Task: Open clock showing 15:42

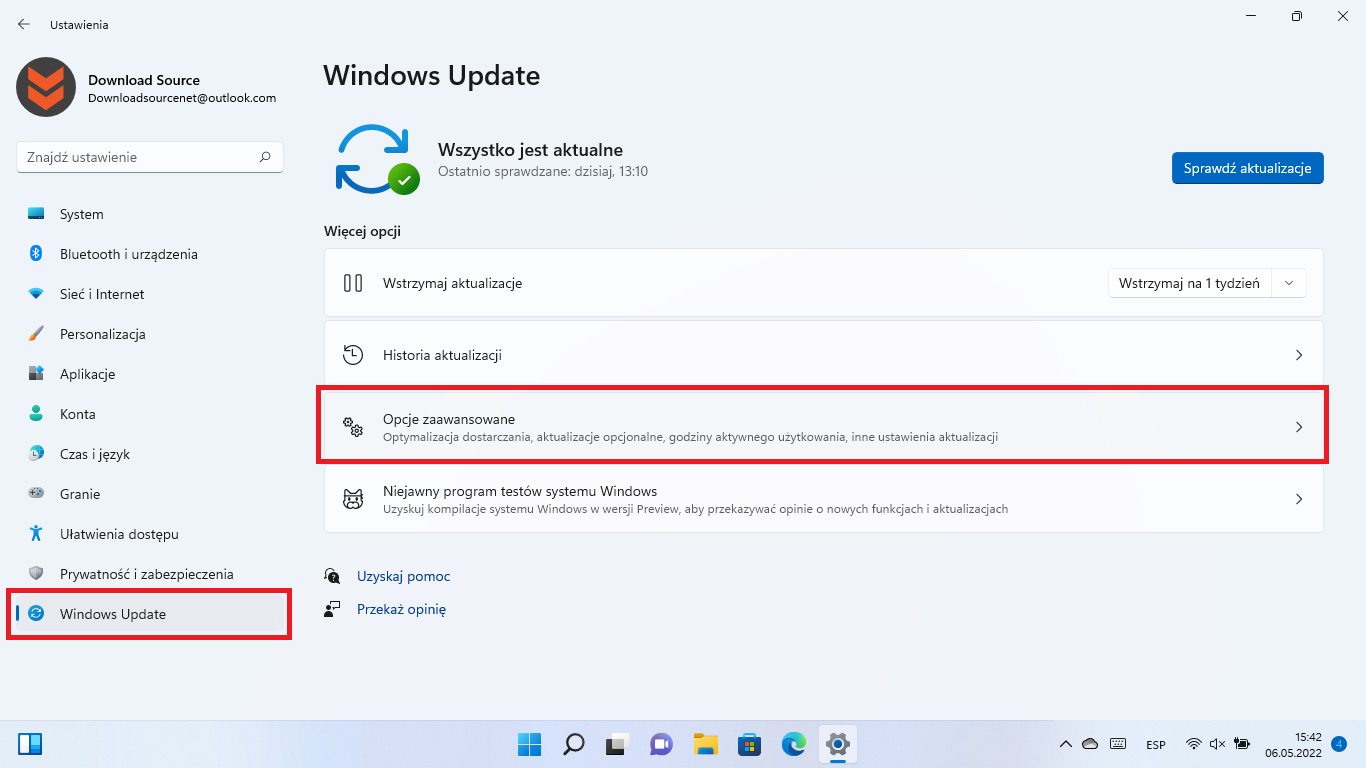Action: point(1293,744)
